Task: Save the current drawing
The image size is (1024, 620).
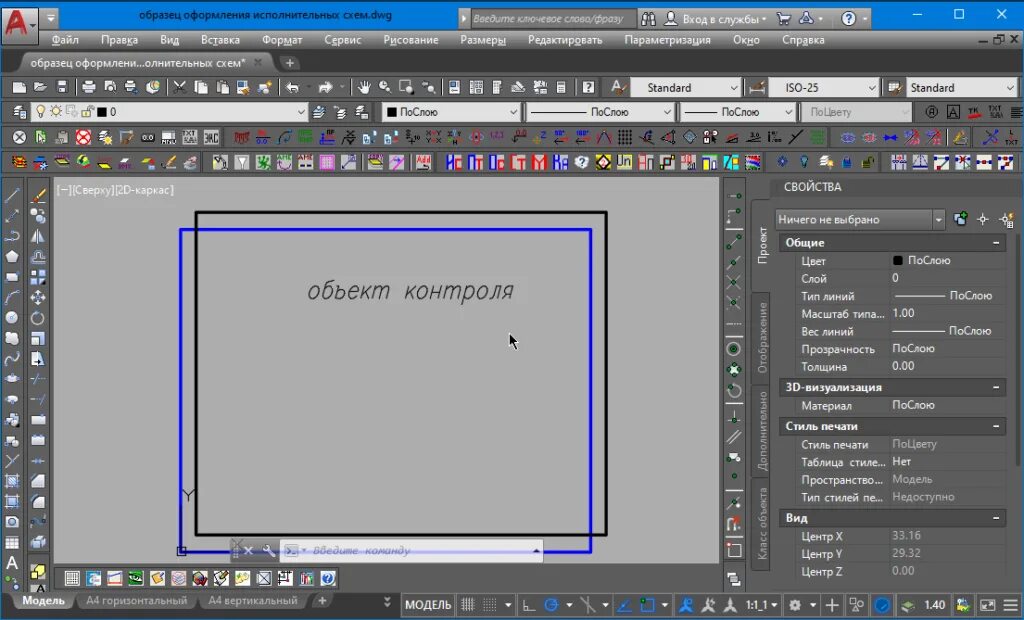Action: coord(62,88)
